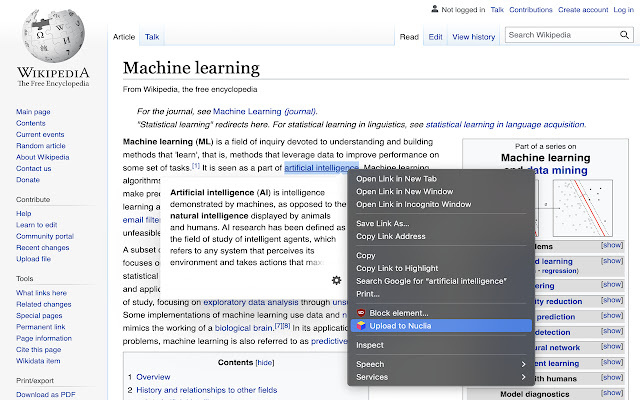The image size is (640, 400).
Task: Open a Random article
Action: pyautogui.click(x=40, y=146)
